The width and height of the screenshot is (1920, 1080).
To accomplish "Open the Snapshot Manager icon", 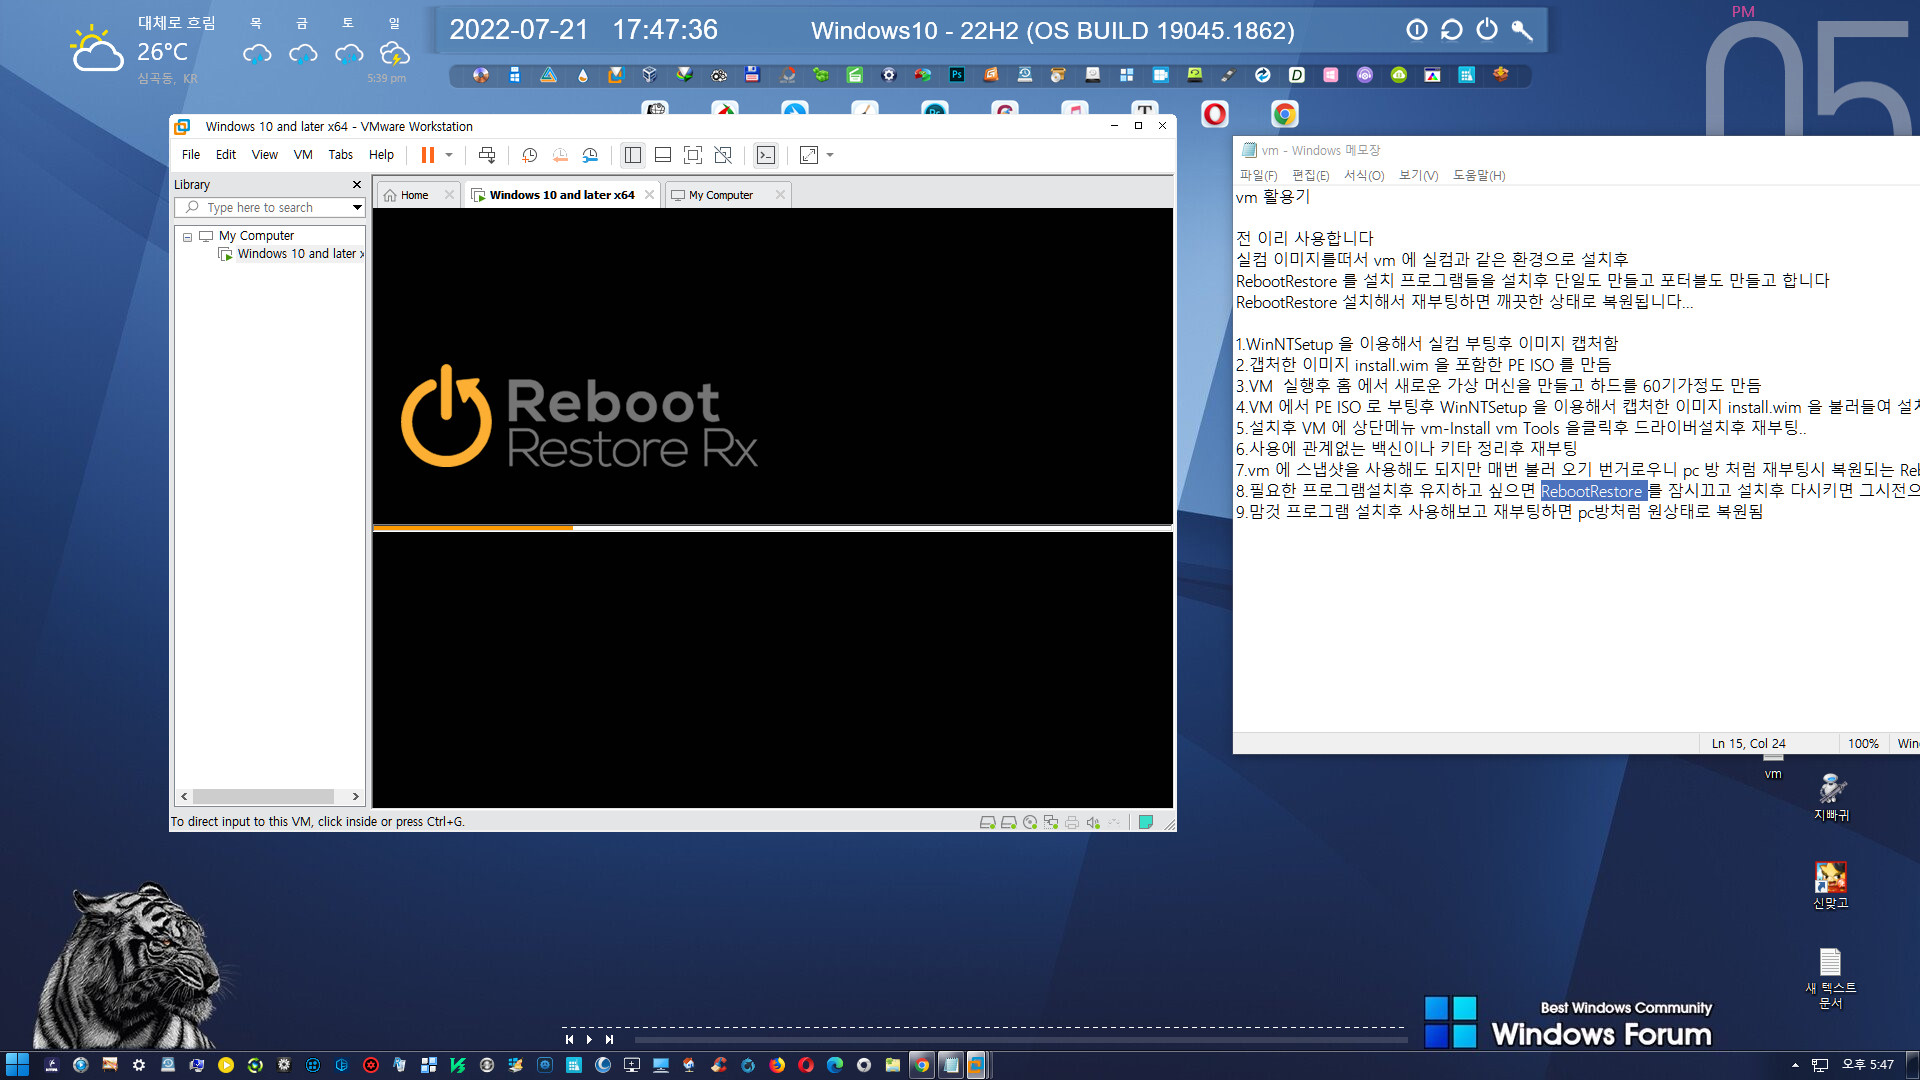I will [x=590, y=155].
